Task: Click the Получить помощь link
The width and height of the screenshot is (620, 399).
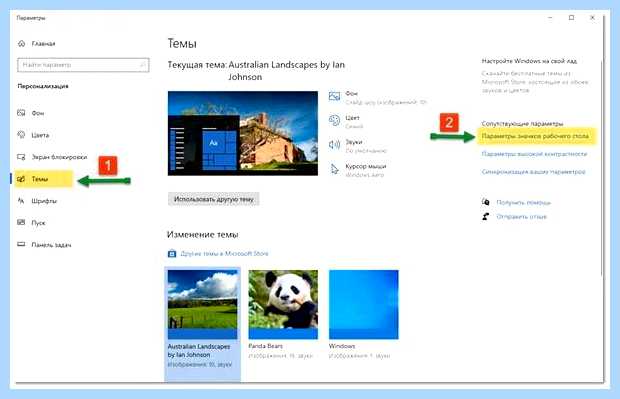Action: (524, 202)
